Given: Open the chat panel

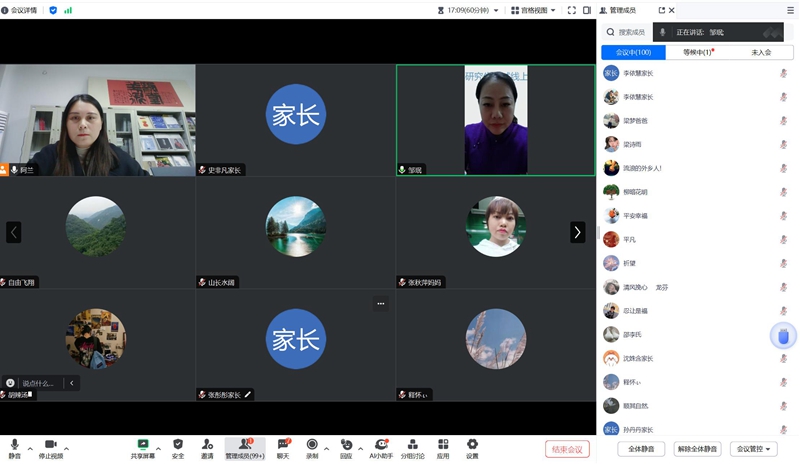Looking at the screenshot, I should click(283, 444).
